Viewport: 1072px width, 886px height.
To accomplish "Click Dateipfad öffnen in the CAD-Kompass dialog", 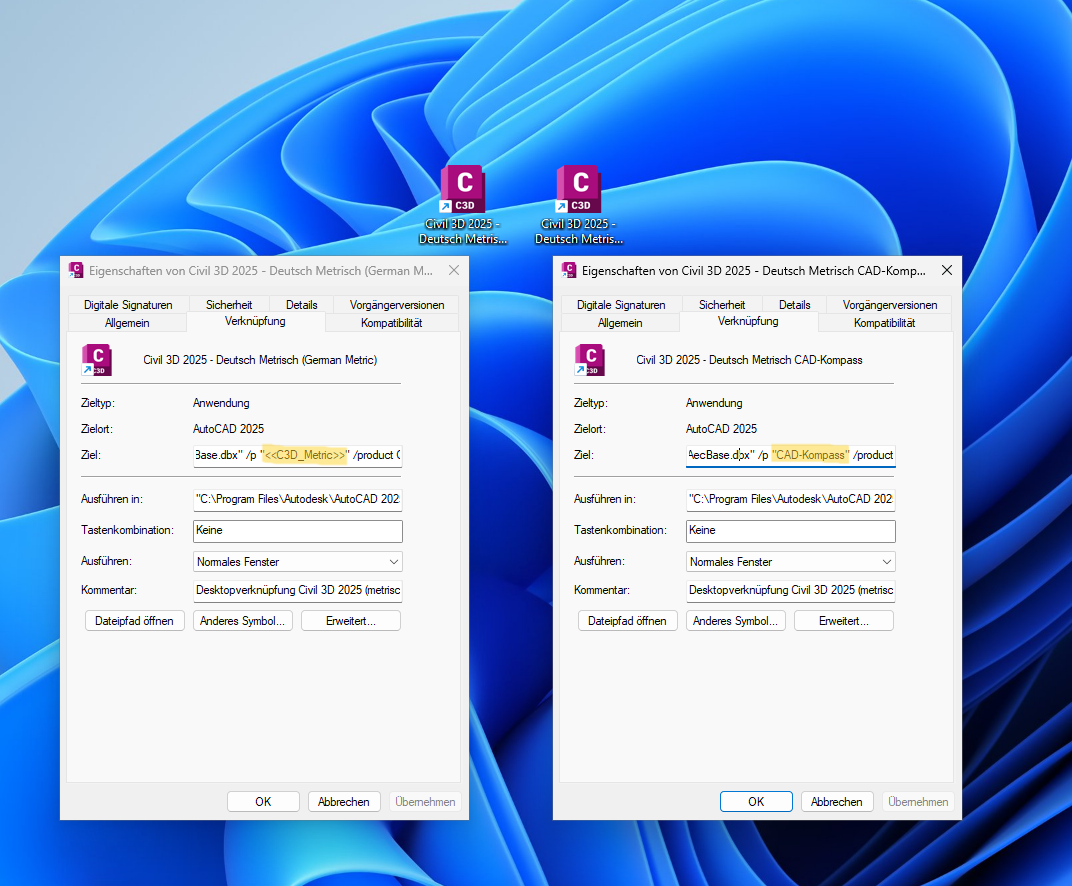I will (628, 621).
